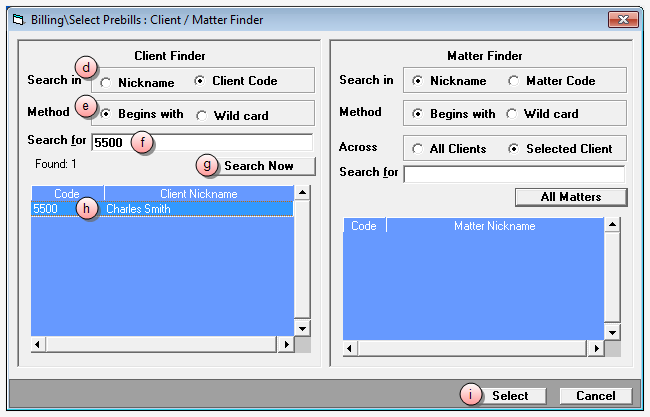650x417 pixels.
Task: Click the Client Nickname column header
Action: tap(198, 194)
